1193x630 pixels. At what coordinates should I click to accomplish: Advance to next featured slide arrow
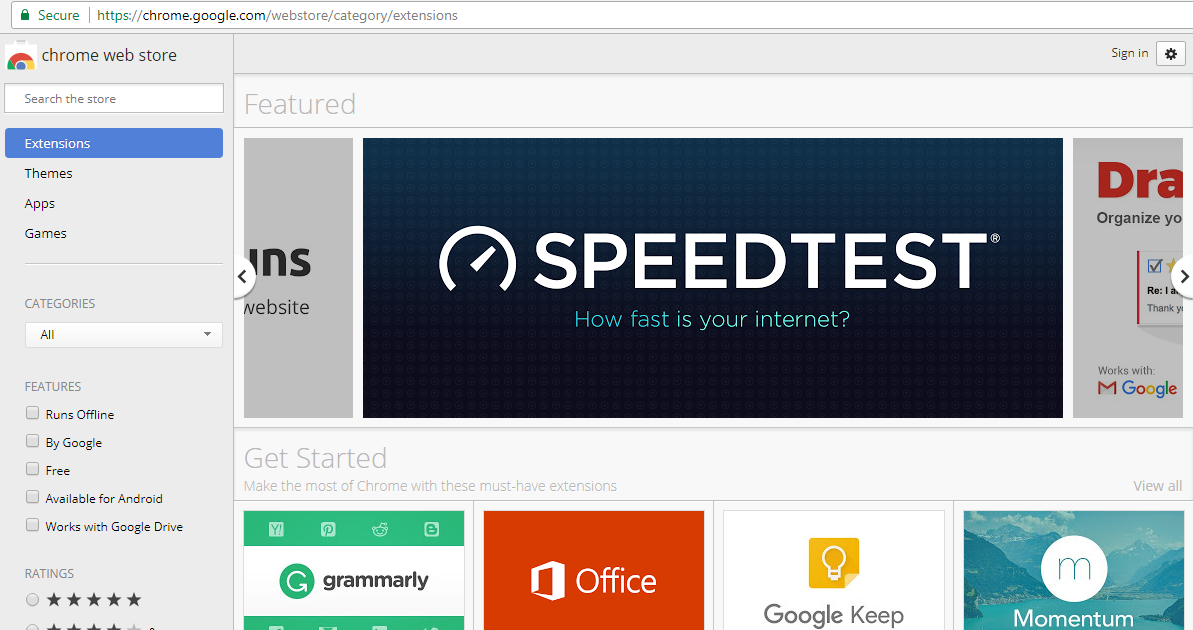pyautogui.click(x=1183, y=277)
